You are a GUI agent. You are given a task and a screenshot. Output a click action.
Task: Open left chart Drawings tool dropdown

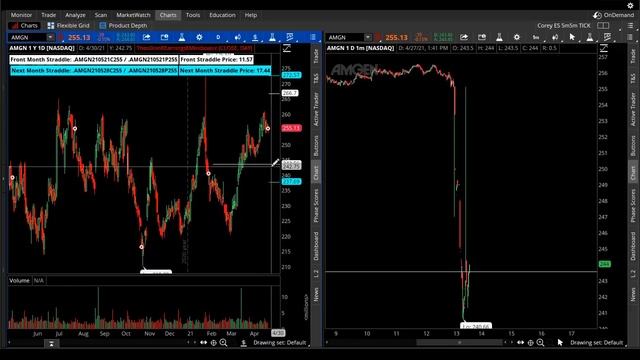point(255,37)
